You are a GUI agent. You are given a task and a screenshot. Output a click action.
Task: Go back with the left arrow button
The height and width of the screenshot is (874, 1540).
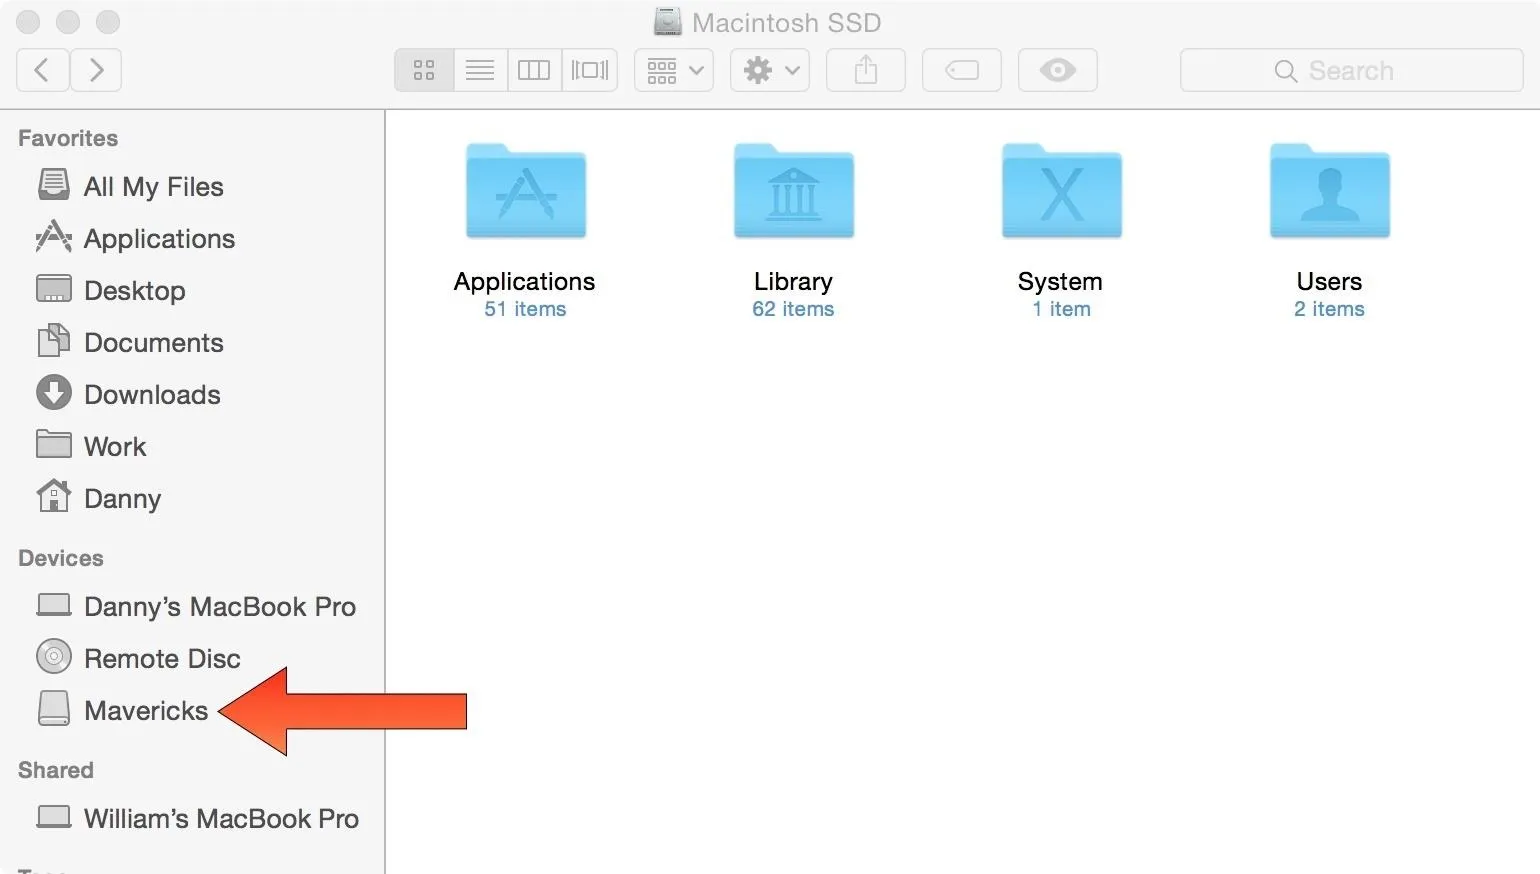pos(43,70)
